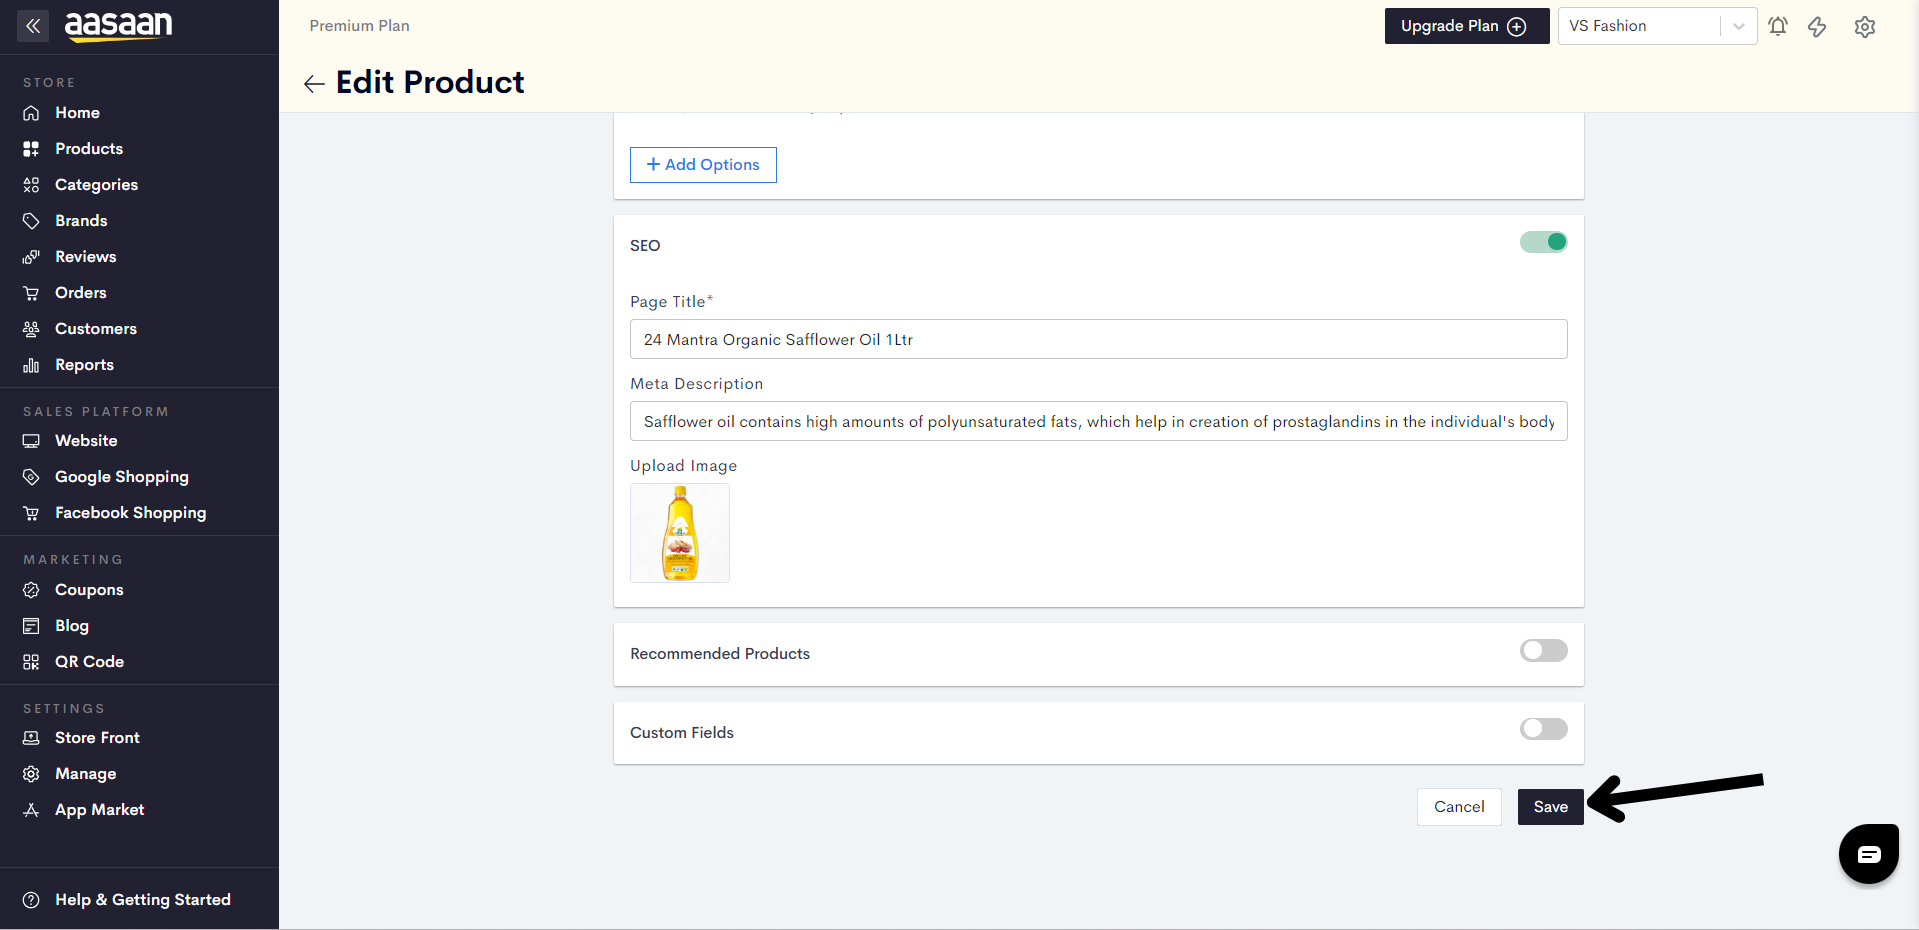Open settings gear icon in header
Viewport: 1919px width, 930px height.
pyautogui.click(x=1865, y=27)
